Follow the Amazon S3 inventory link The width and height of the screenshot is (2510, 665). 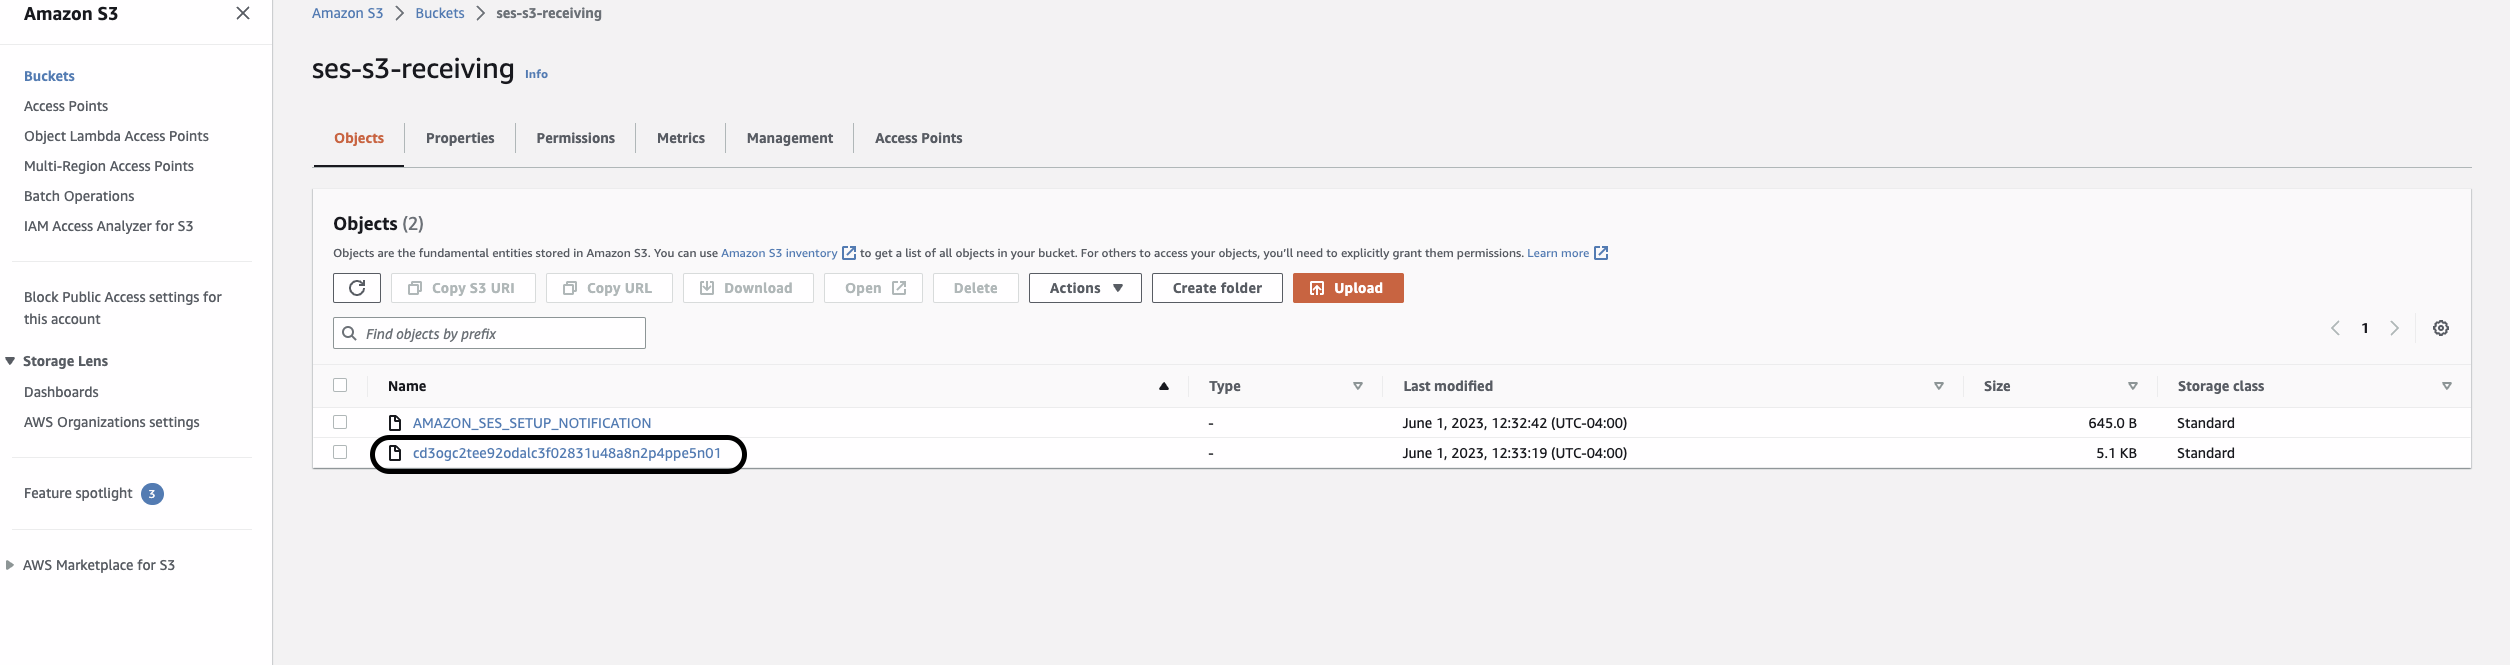point(779,253)
